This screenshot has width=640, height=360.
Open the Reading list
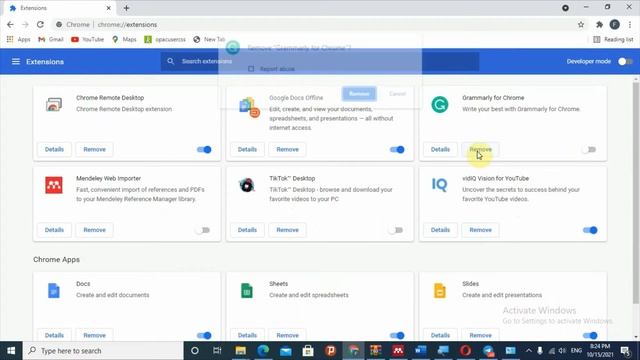pos(613,39)
